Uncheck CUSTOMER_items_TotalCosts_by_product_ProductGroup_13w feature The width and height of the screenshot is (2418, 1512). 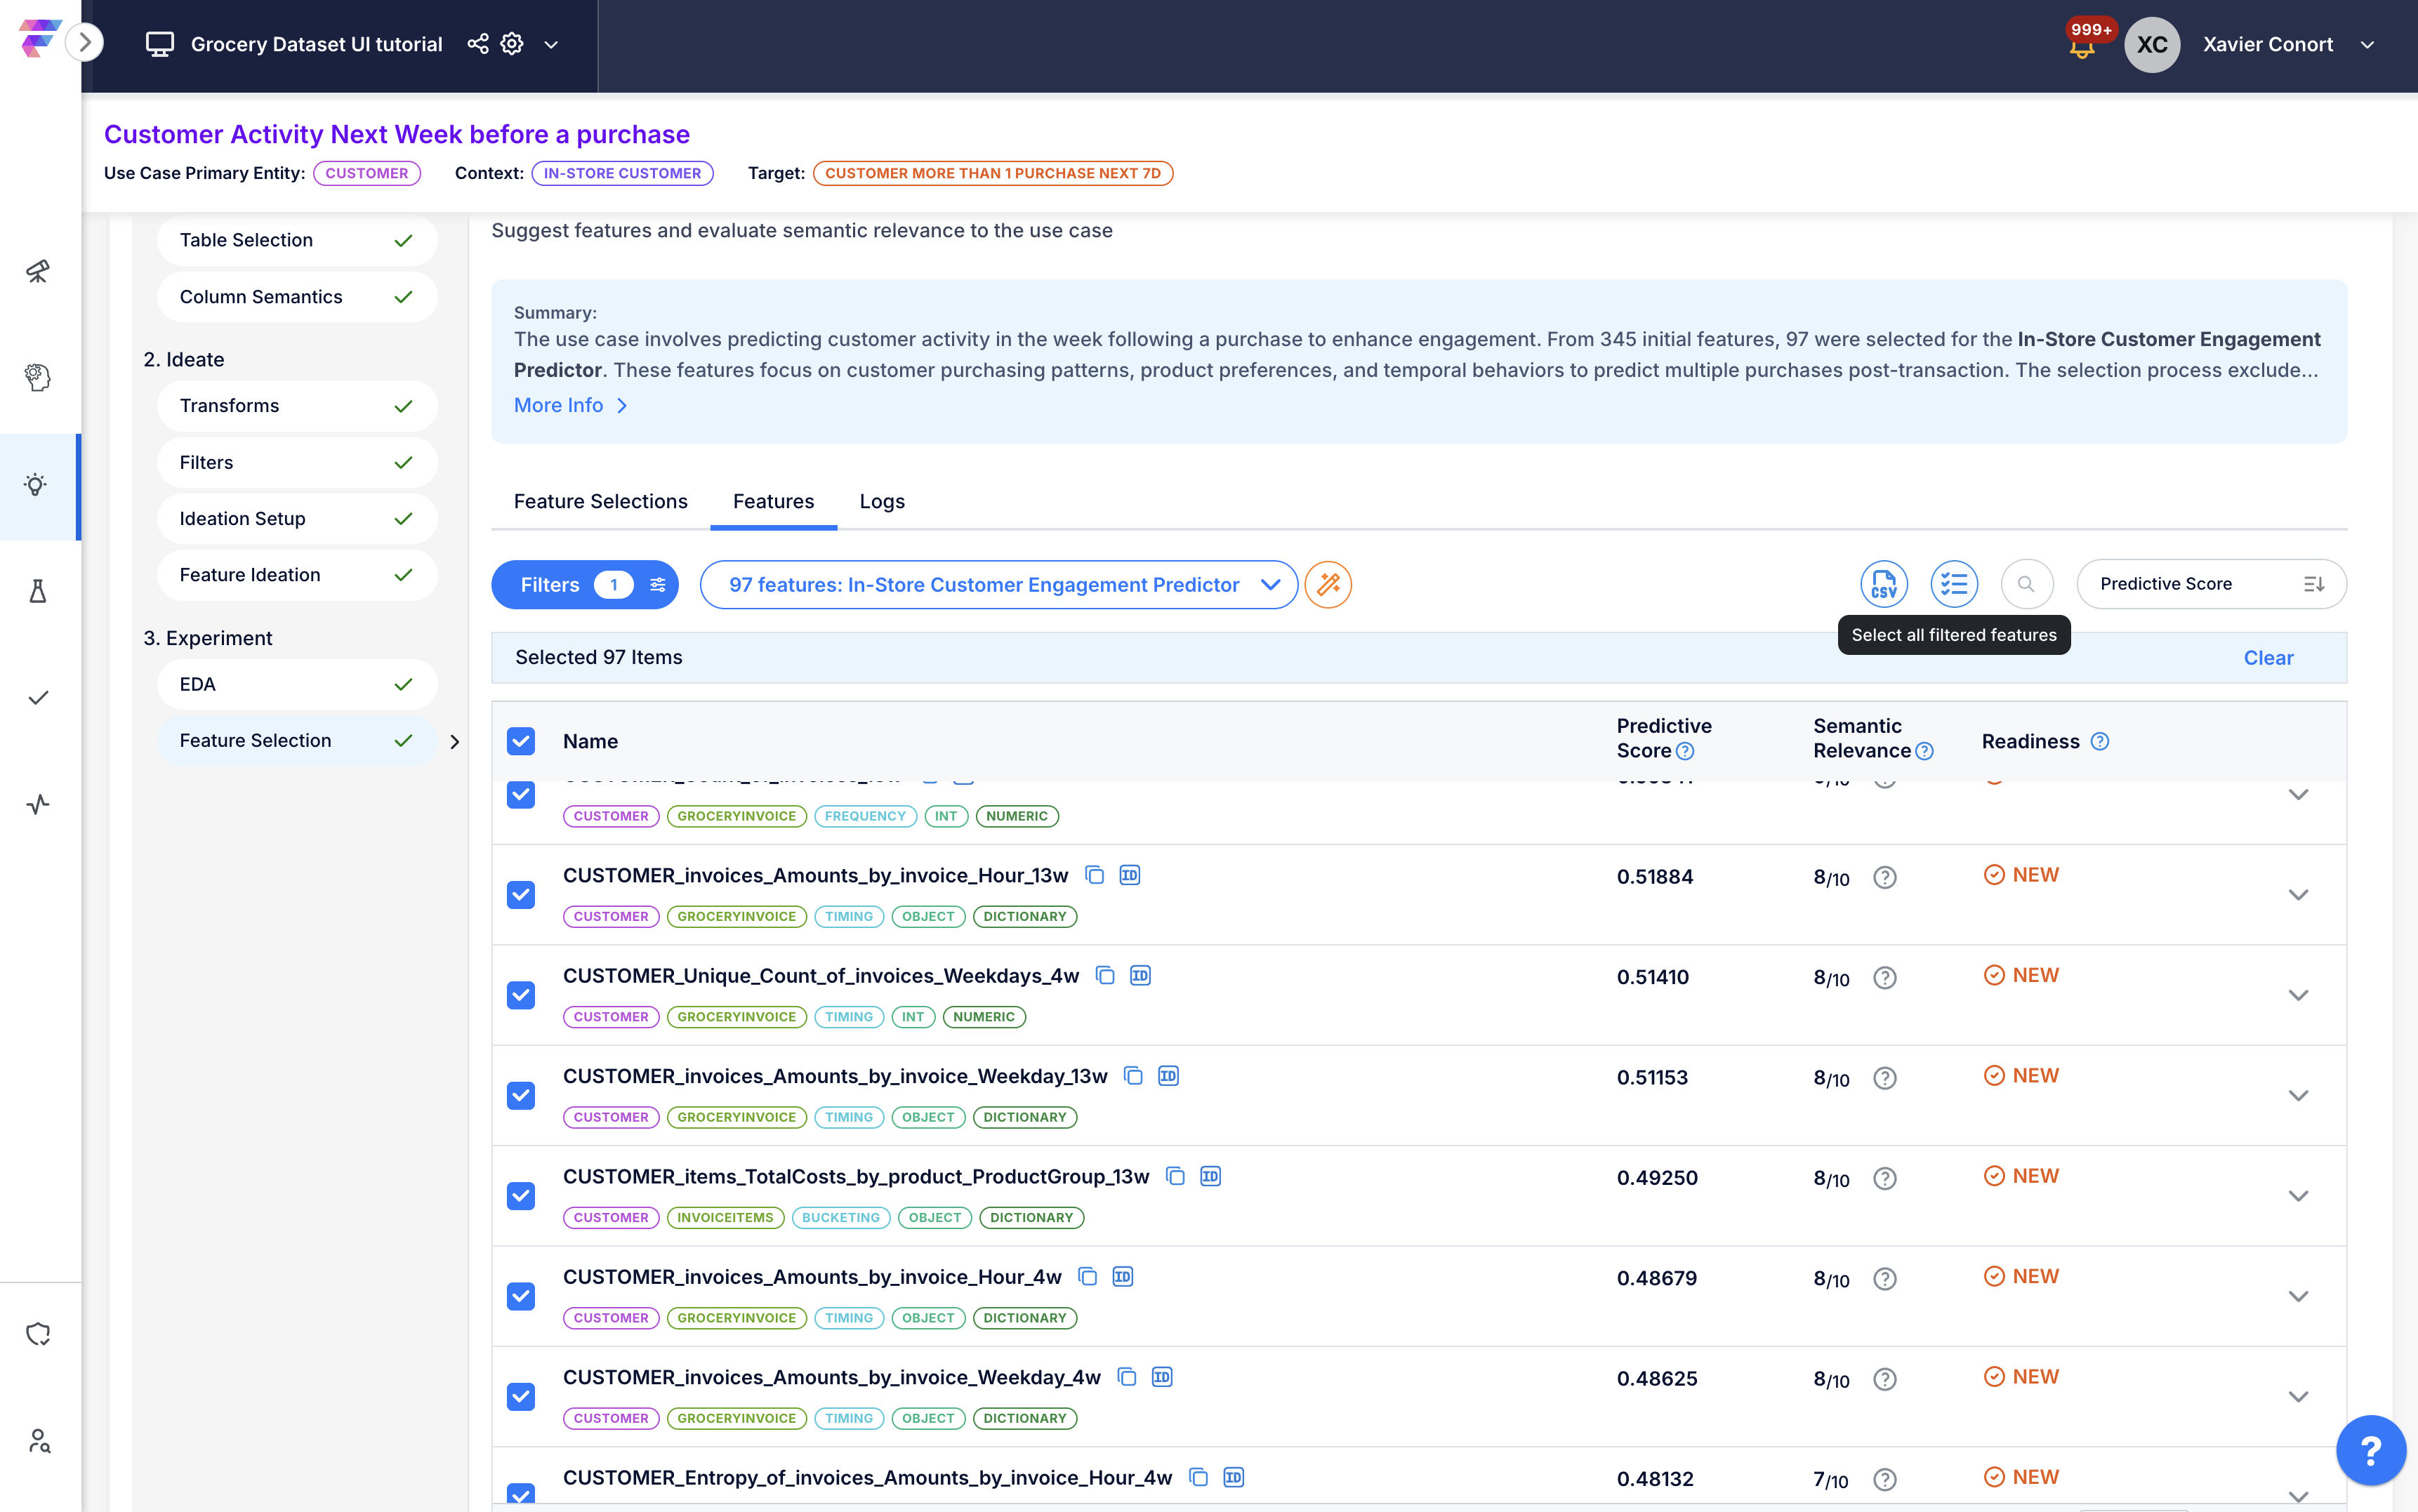521,1196
